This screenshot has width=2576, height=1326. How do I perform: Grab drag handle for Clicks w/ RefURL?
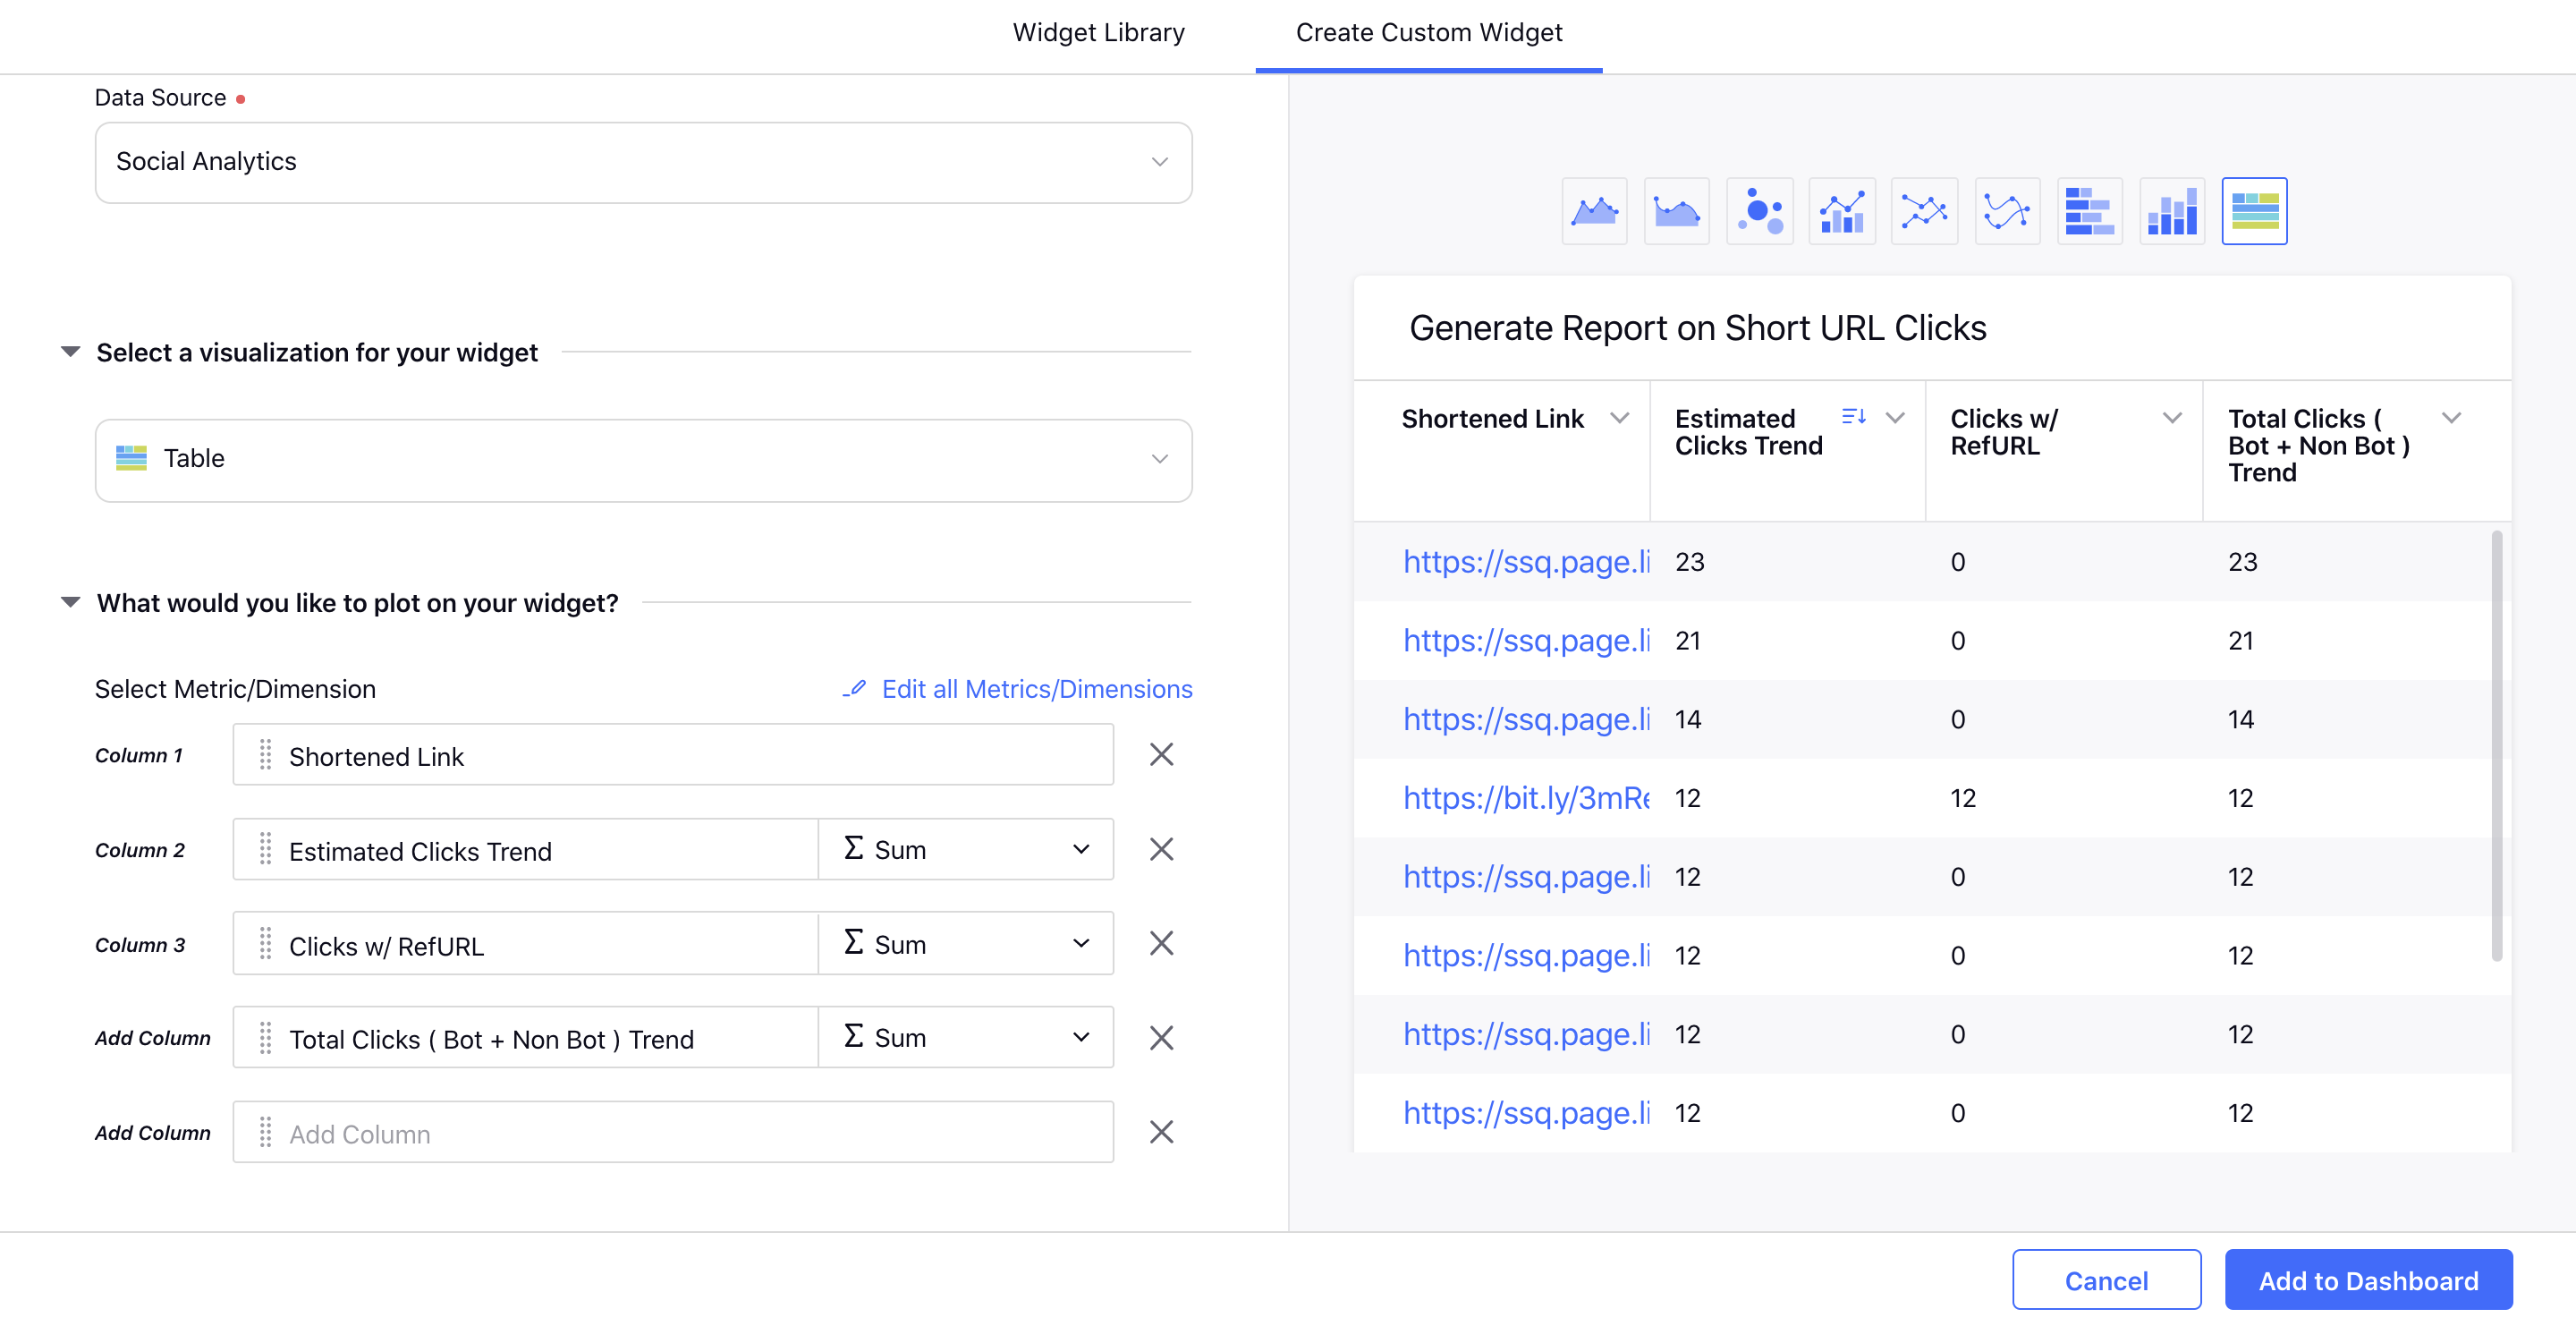pos(265,944)
